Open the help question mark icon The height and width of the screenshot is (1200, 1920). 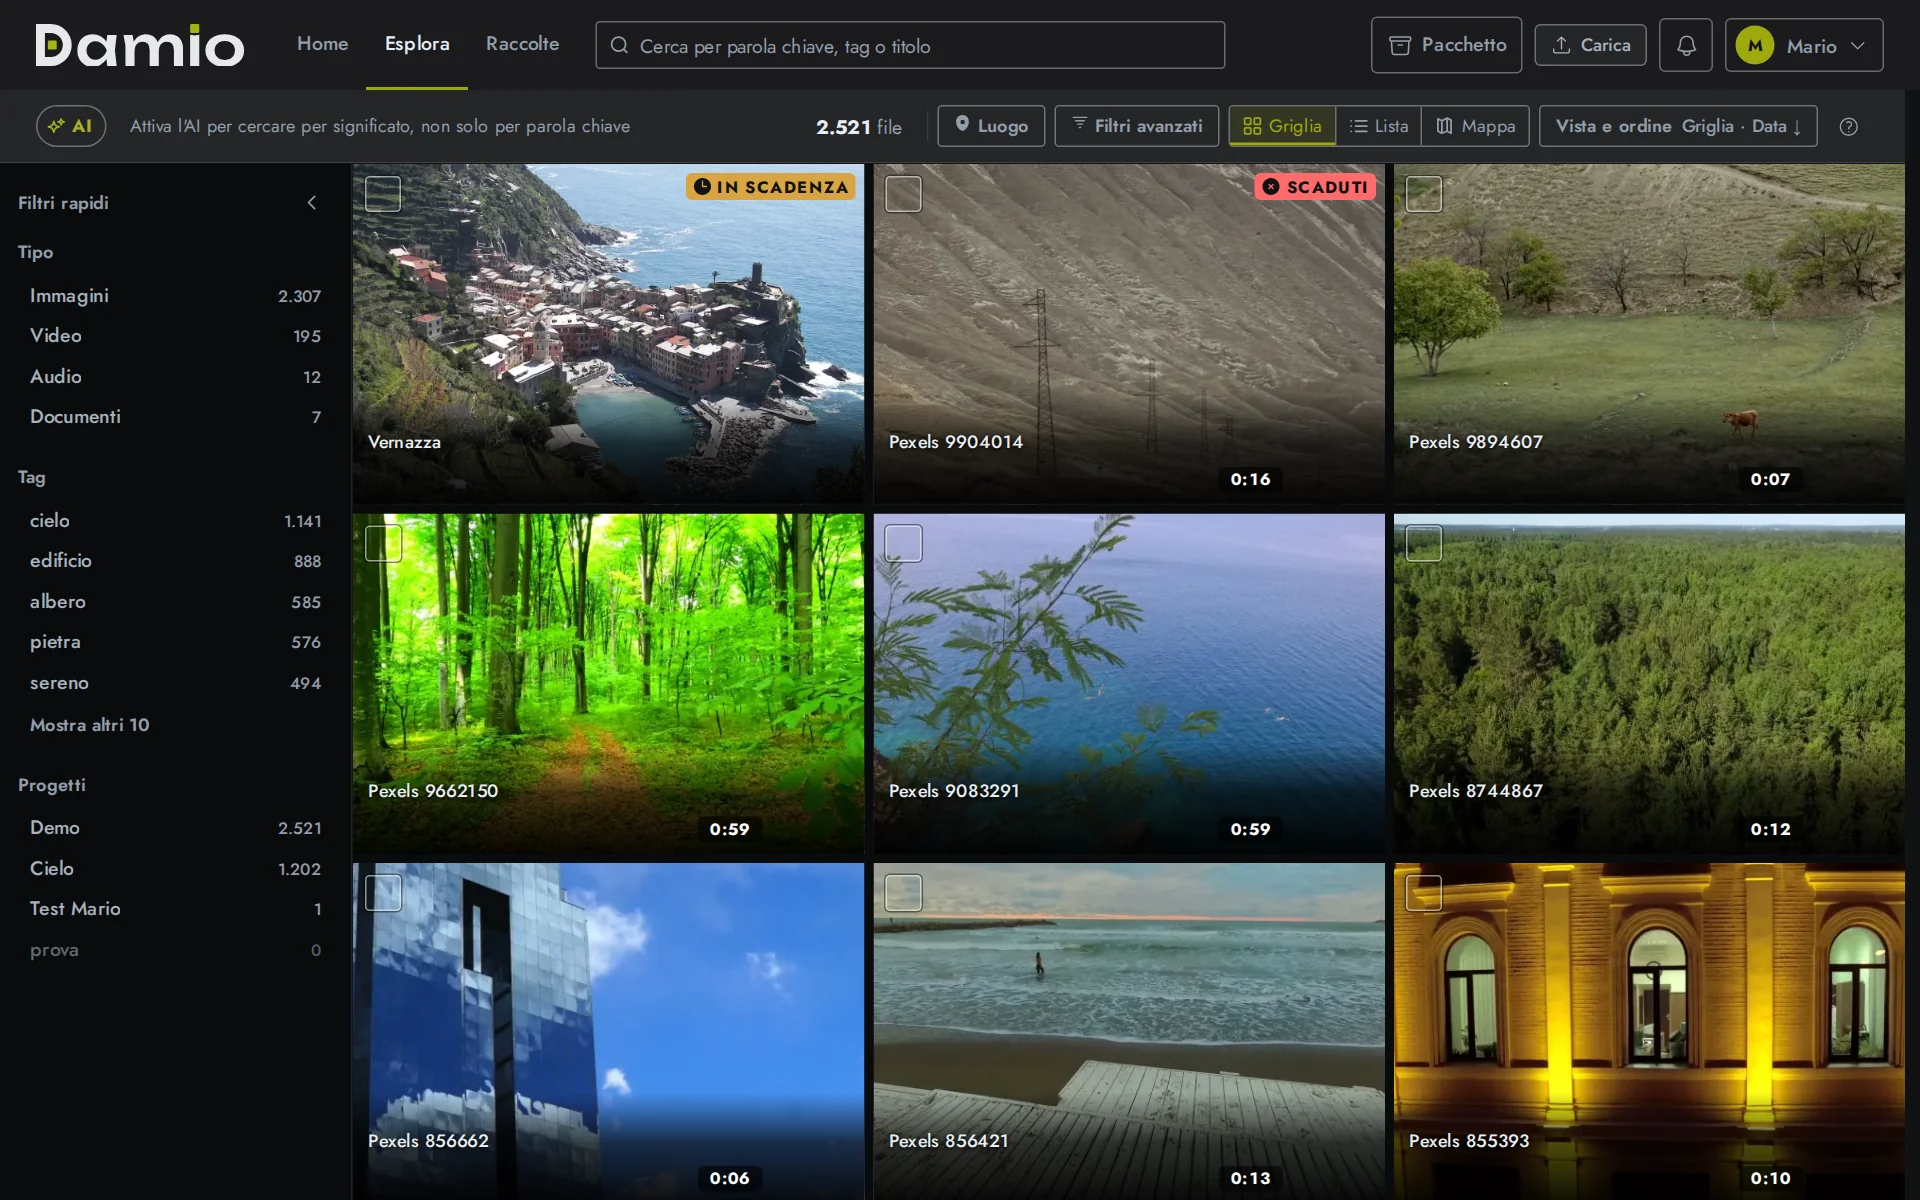1848,127
